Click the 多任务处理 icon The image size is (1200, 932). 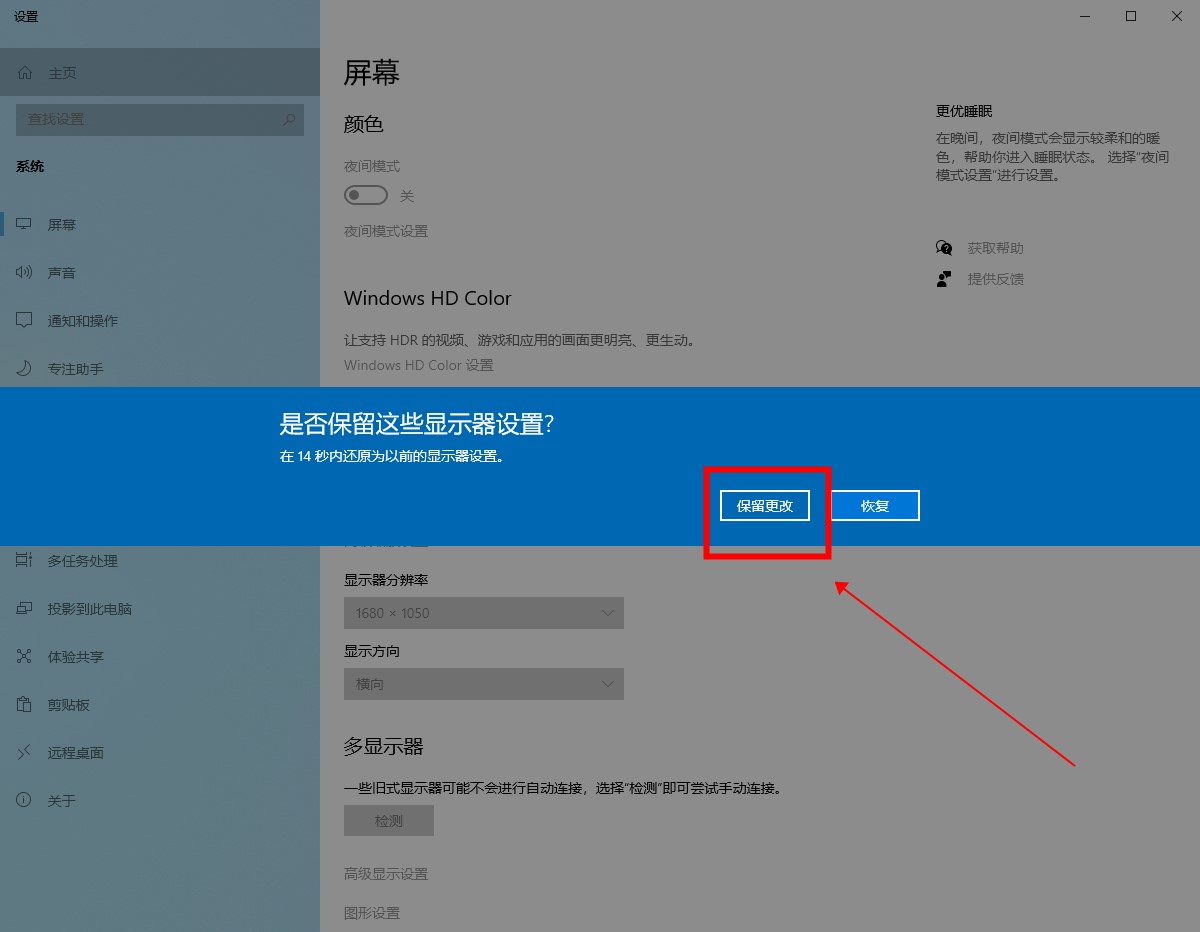[25, 561]
